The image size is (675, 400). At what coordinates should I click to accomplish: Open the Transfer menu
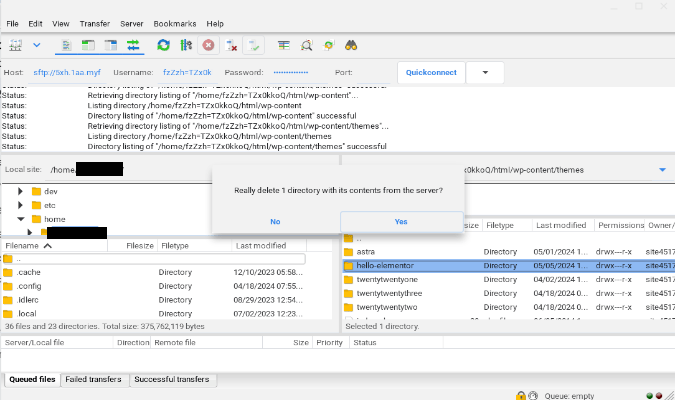(x=95, y=24)
